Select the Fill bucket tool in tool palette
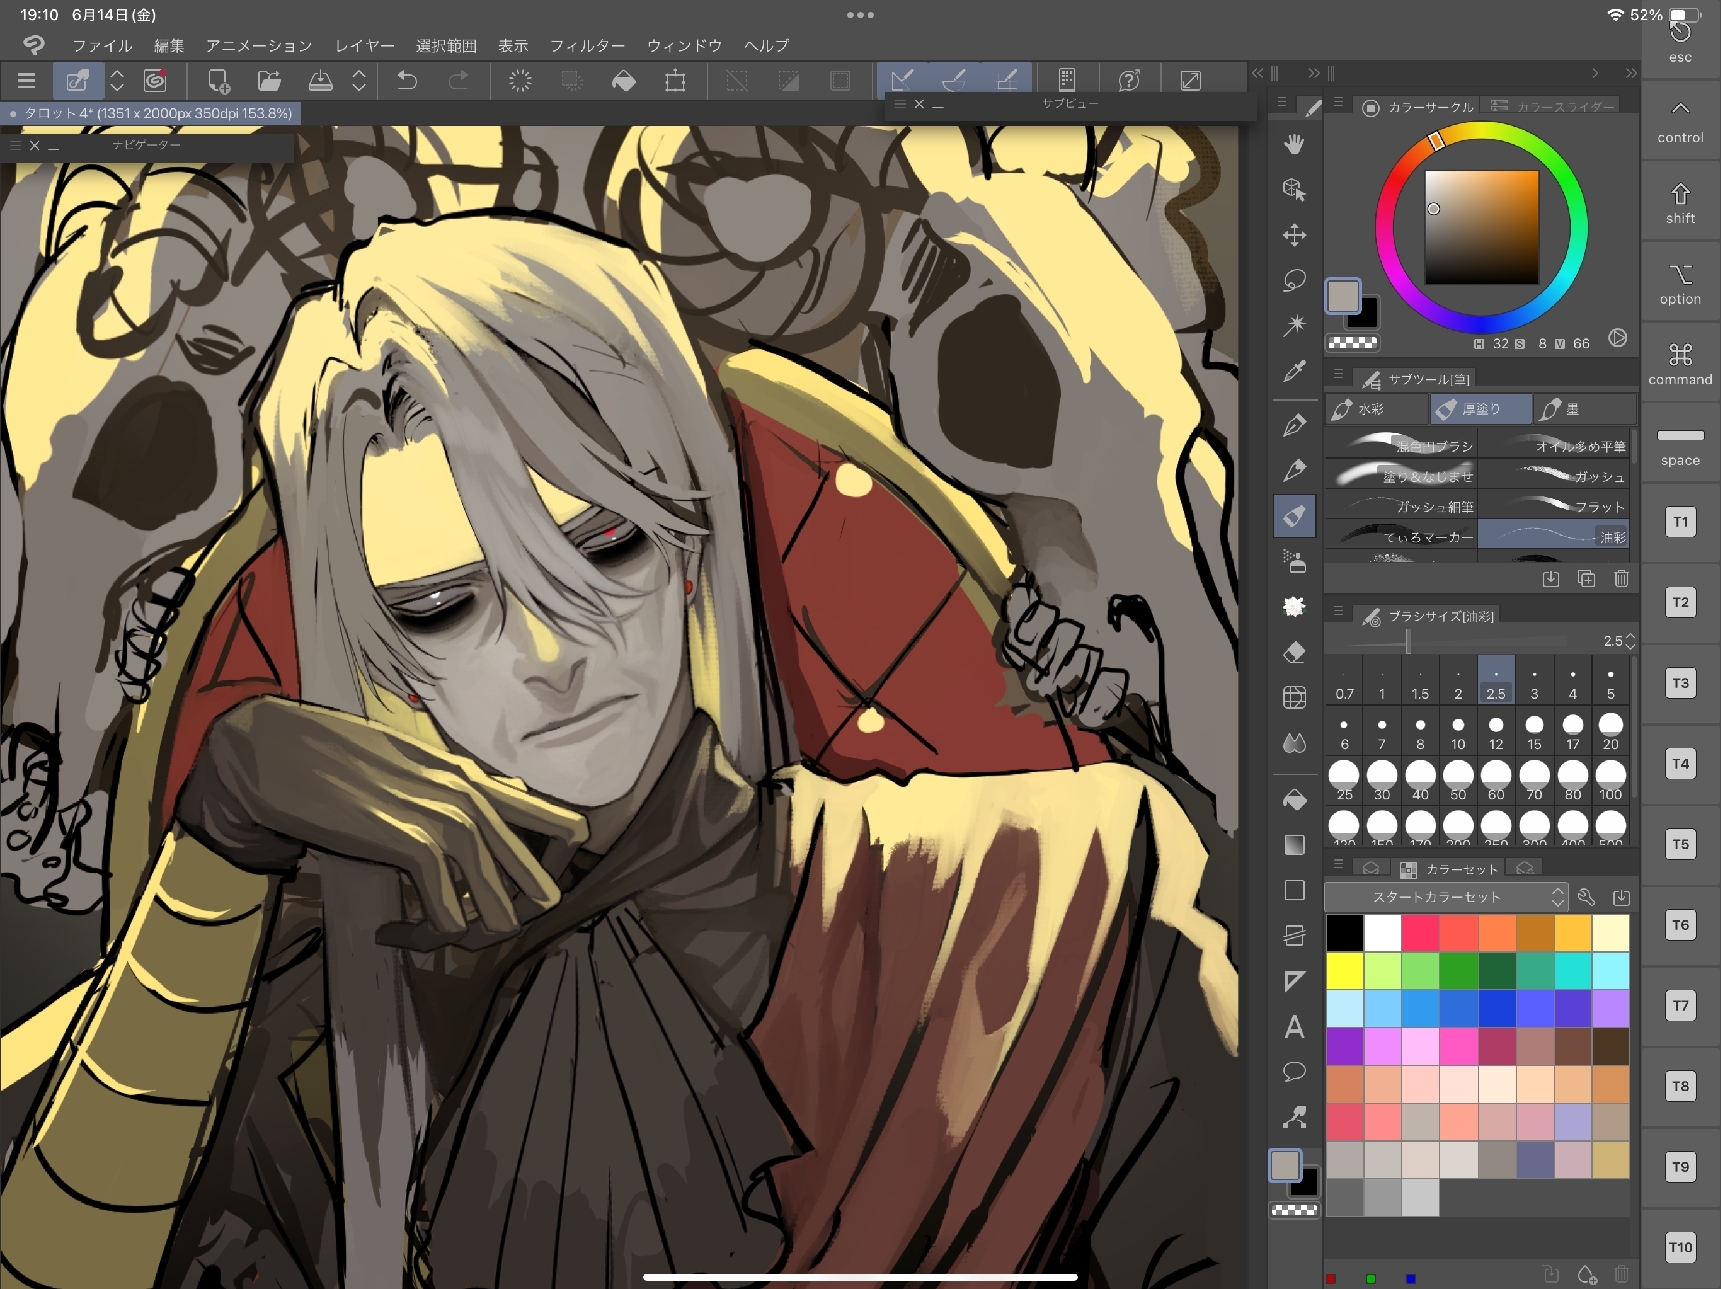1721x1289 pixels. (1294, 800)
